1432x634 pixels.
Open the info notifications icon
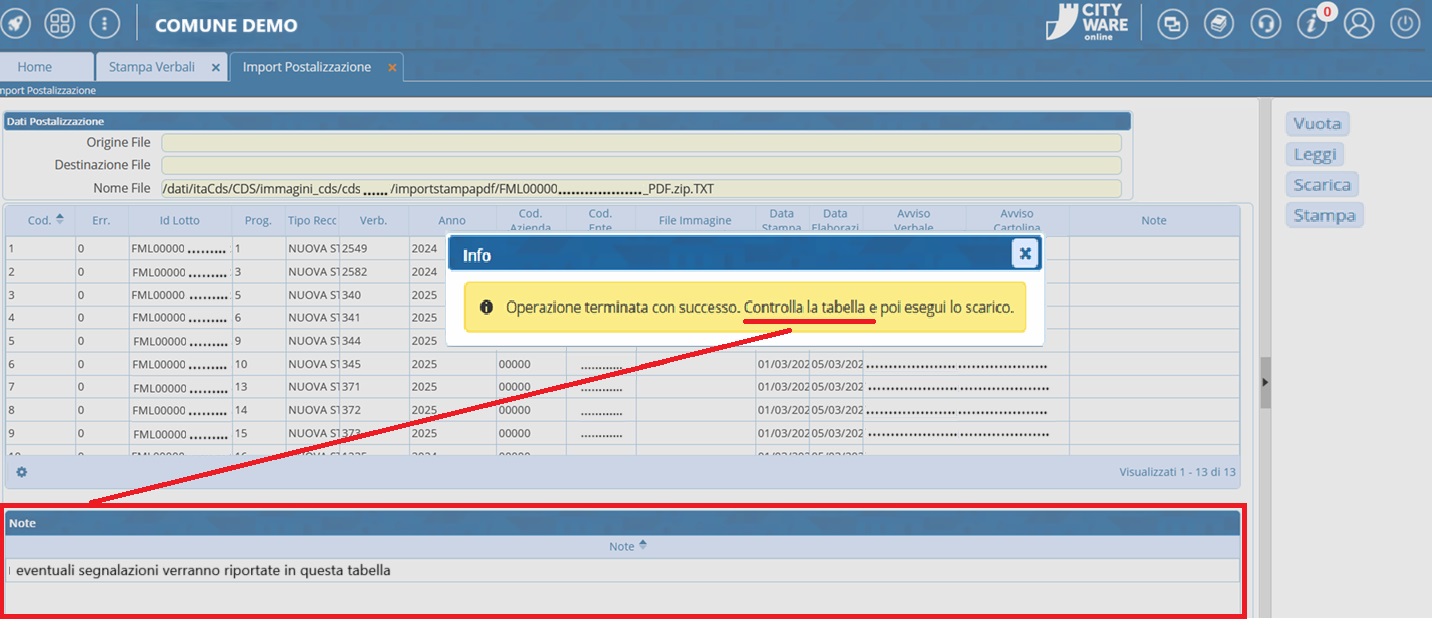click(x=1312, y=24)
